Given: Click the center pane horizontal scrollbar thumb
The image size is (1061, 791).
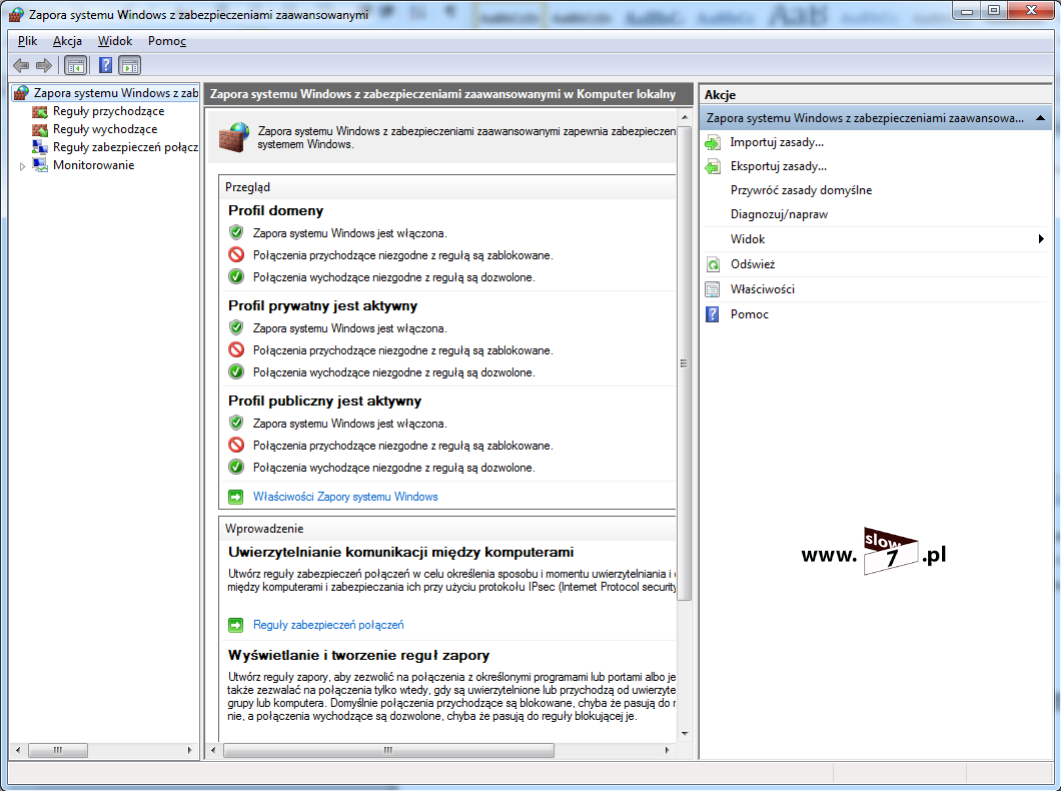Looking at the screenshot, I should [388, 750].
